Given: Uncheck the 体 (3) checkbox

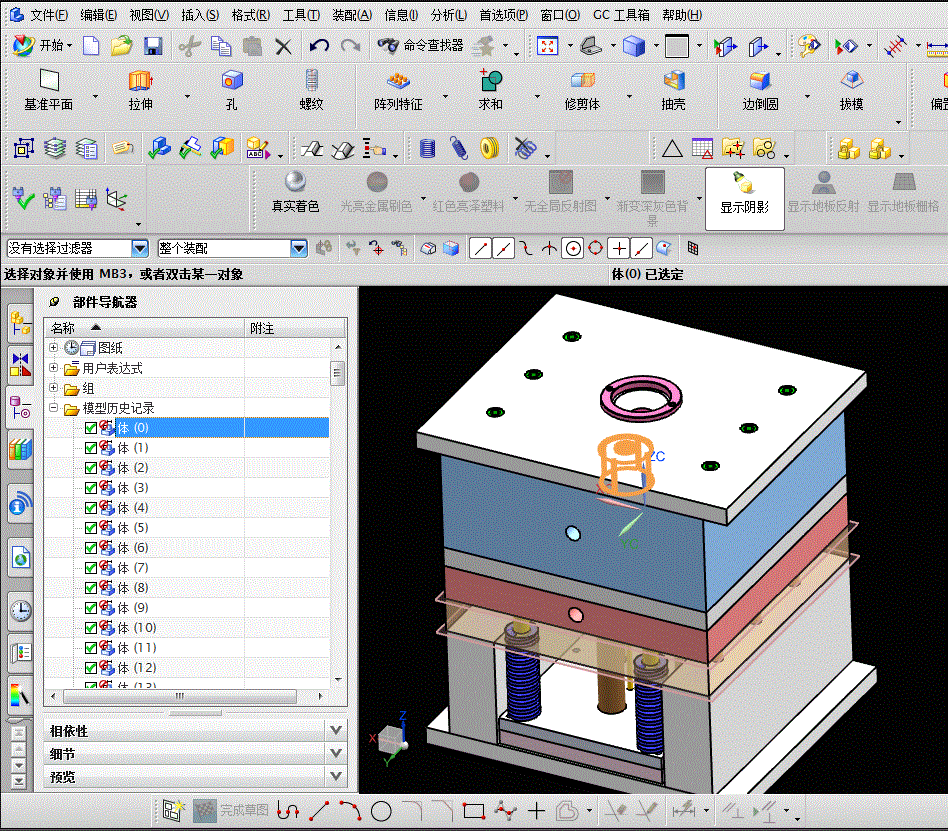Looking at the screenshot, I should (91, 488).
